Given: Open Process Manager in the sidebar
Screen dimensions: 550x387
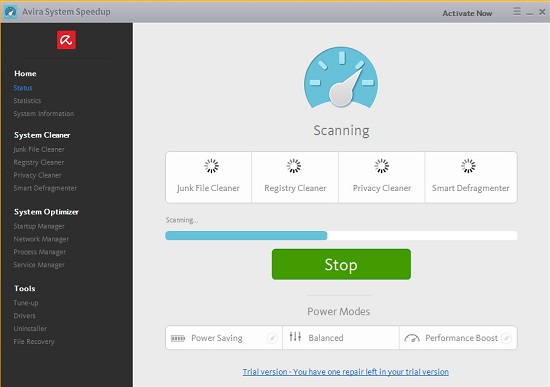Looking at the screenshot, I should [40, 252].
